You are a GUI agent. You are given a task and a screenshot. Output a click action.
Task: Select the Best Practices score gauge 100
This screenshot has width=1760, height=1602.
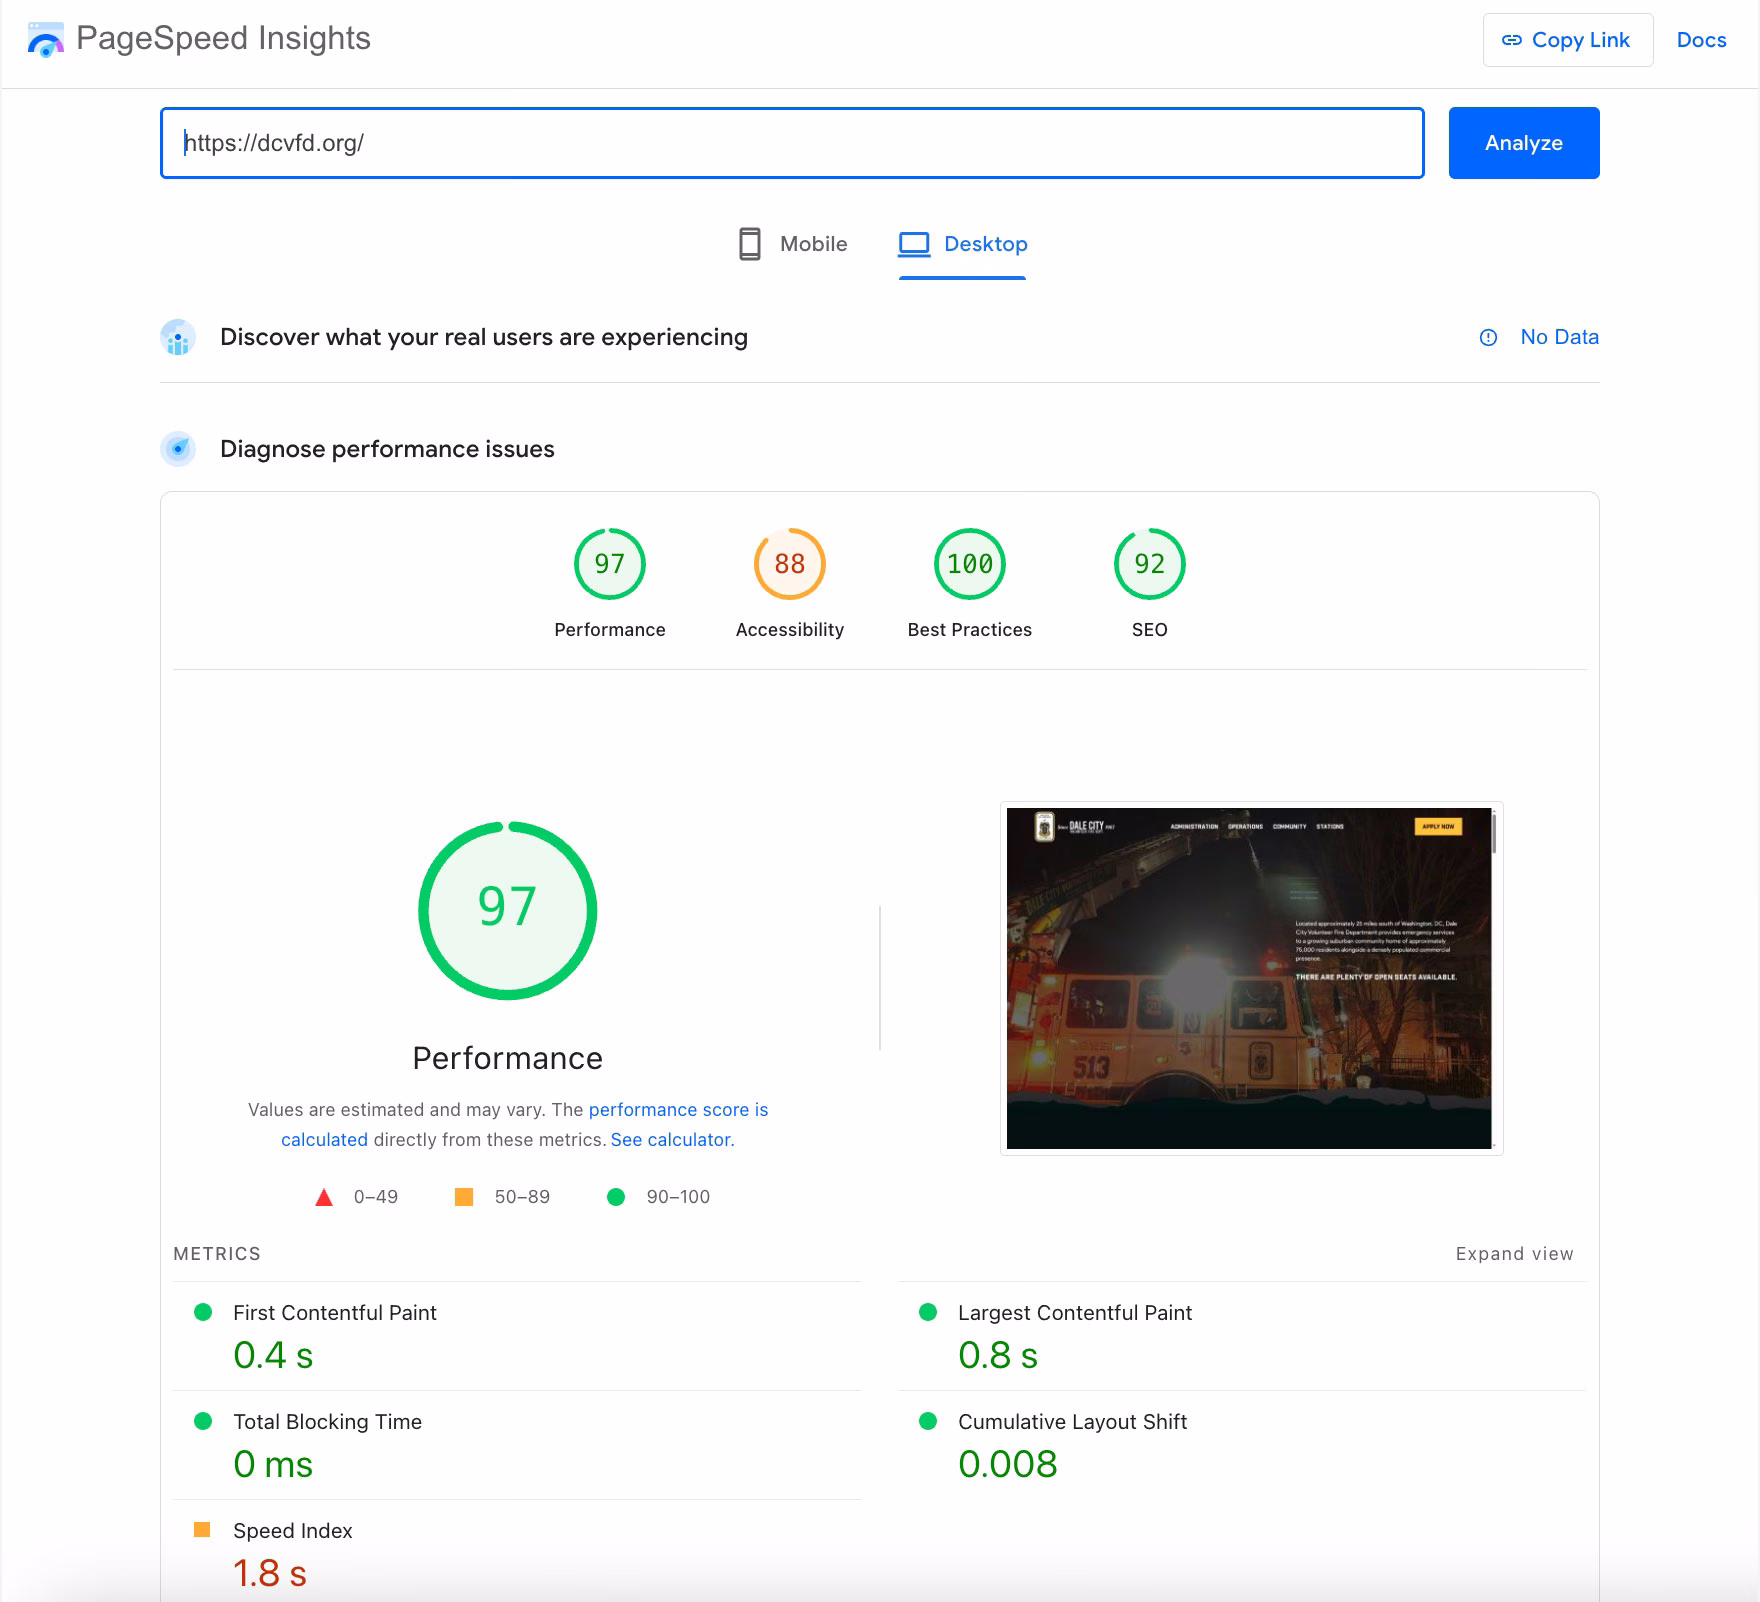(x=970, y=564)
